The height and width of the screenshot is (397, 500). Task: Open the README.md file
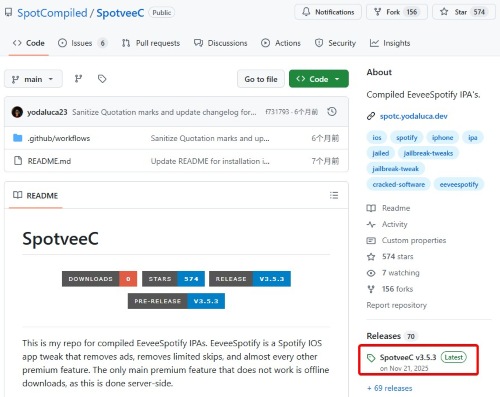click(x=49, y=161)
